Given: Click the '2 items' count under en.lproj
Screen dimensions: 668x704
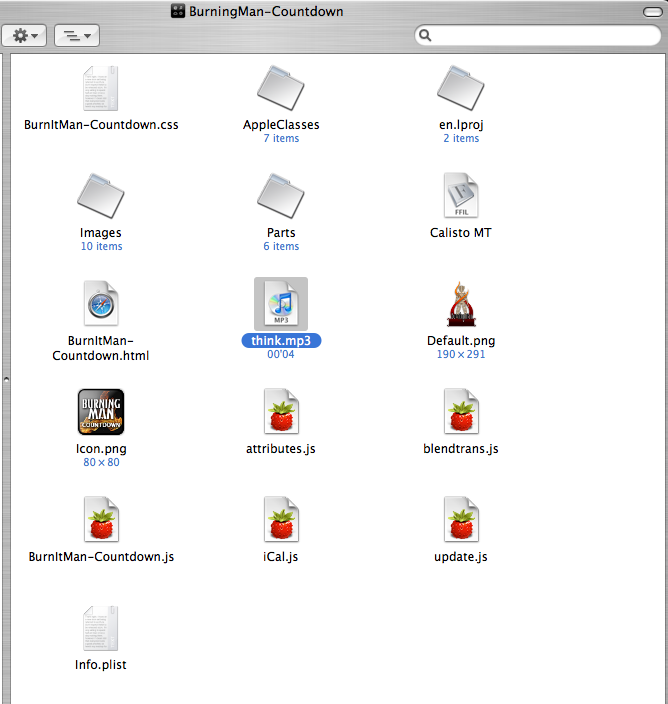Looking at the screenshot, I should click(x=461, y=138).
